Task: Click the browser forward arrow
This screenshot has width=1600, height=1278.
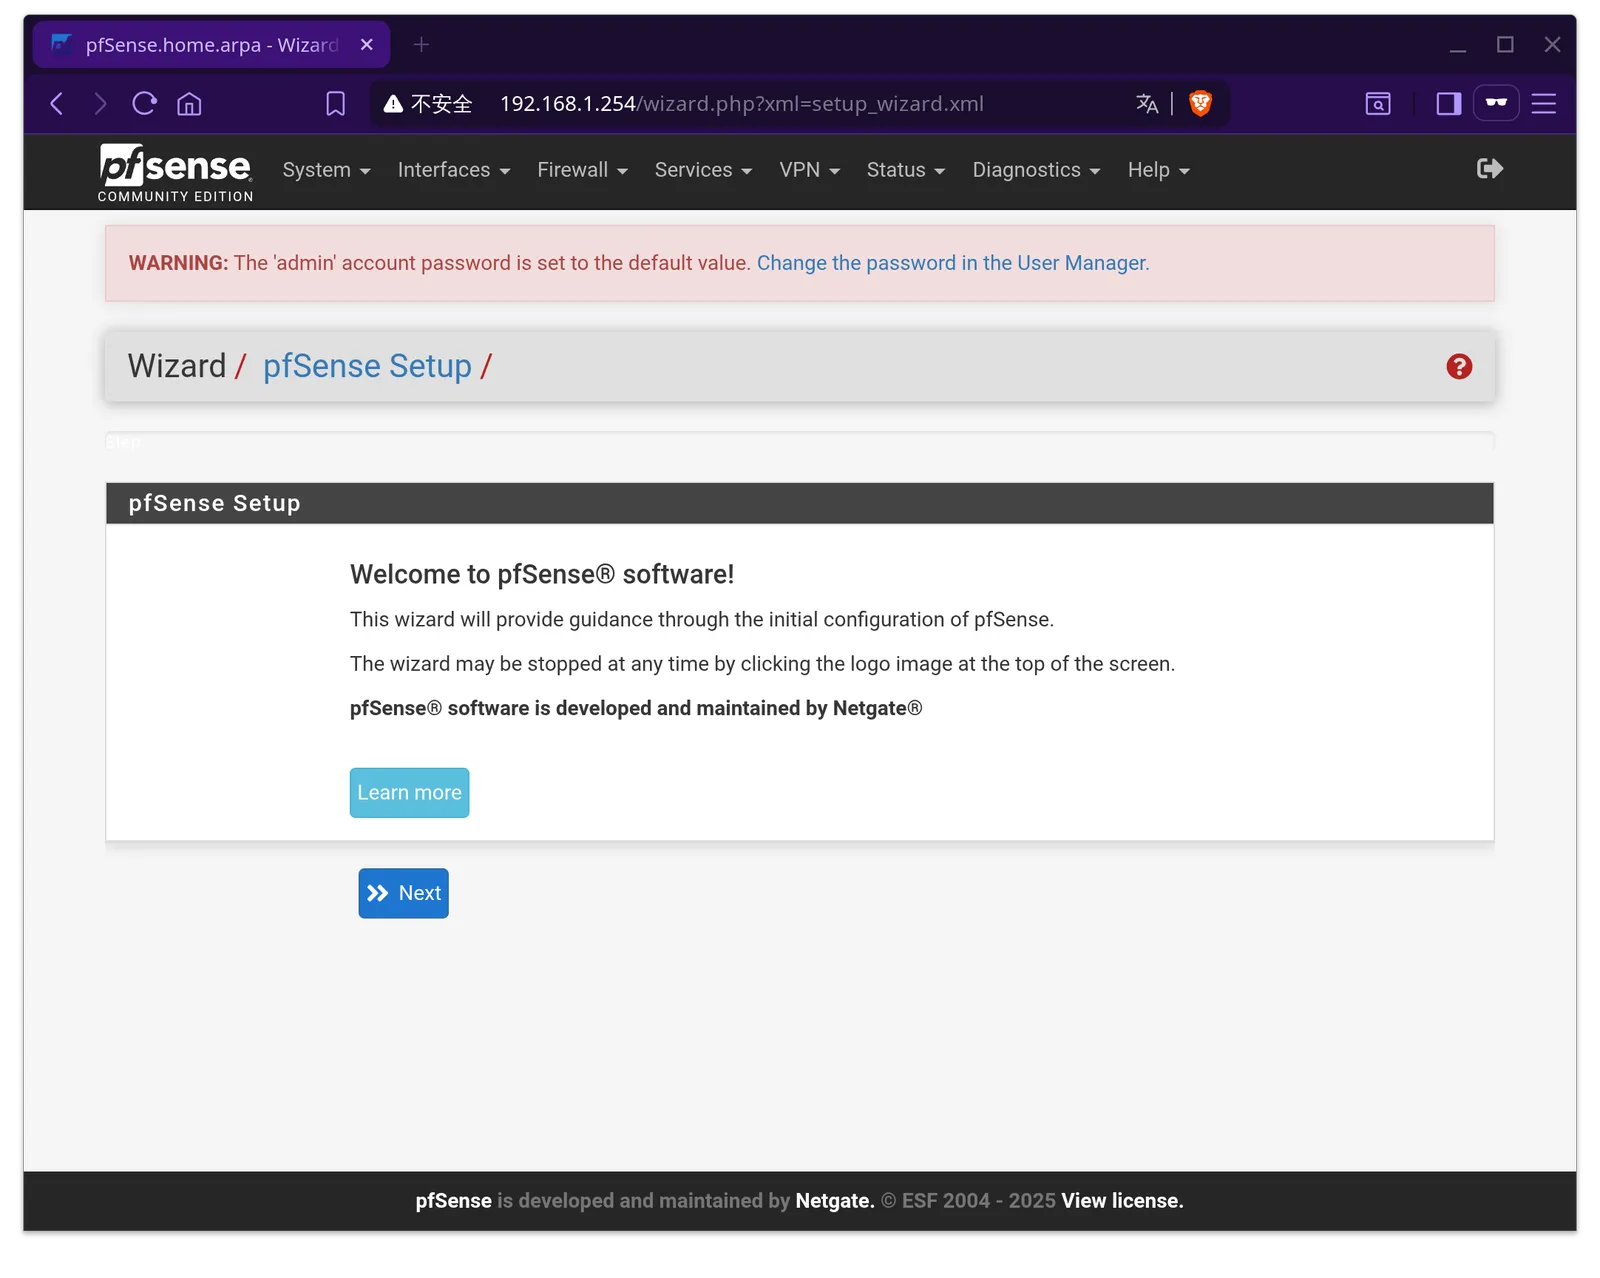Action: (100, 104)
